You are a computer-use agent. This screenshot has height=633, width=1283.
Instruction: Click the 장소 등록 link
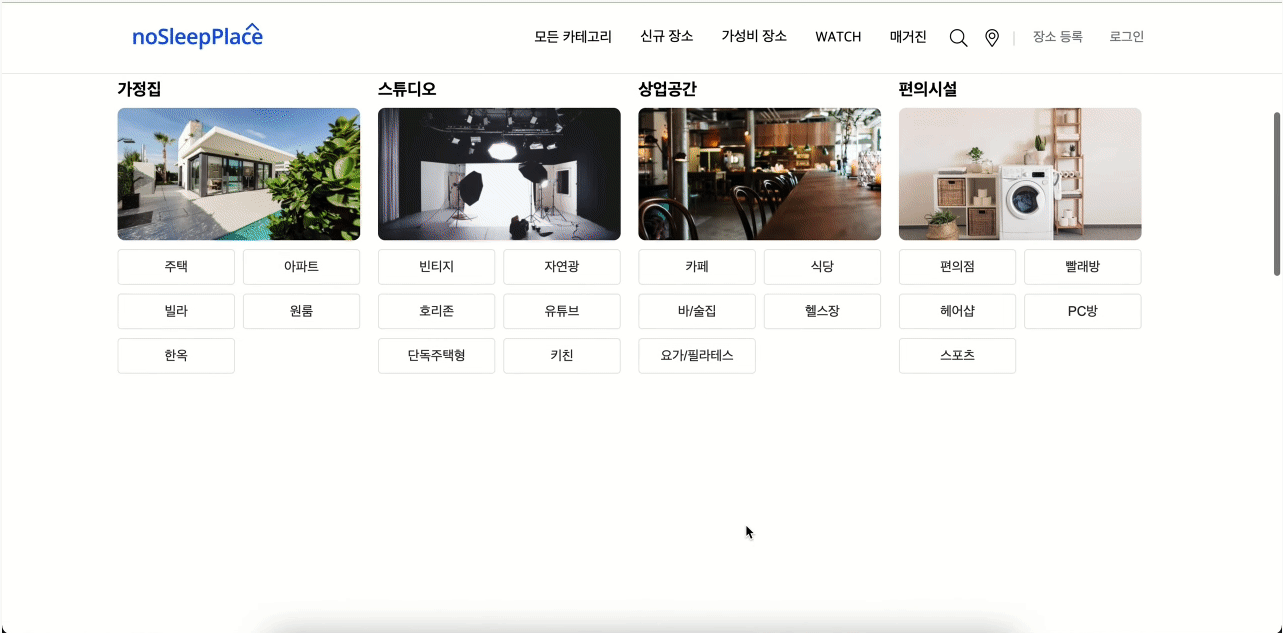coord(1058,37)
